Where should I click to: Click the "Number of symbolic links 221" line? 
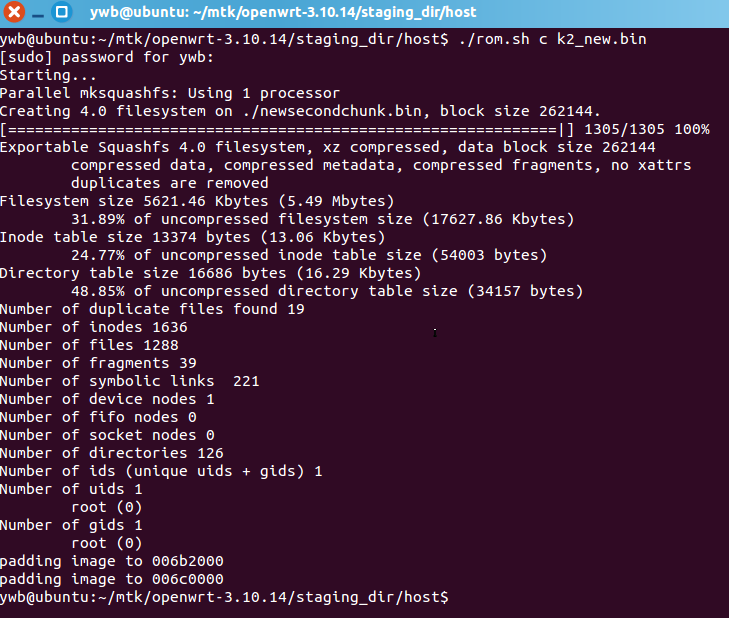130,381
